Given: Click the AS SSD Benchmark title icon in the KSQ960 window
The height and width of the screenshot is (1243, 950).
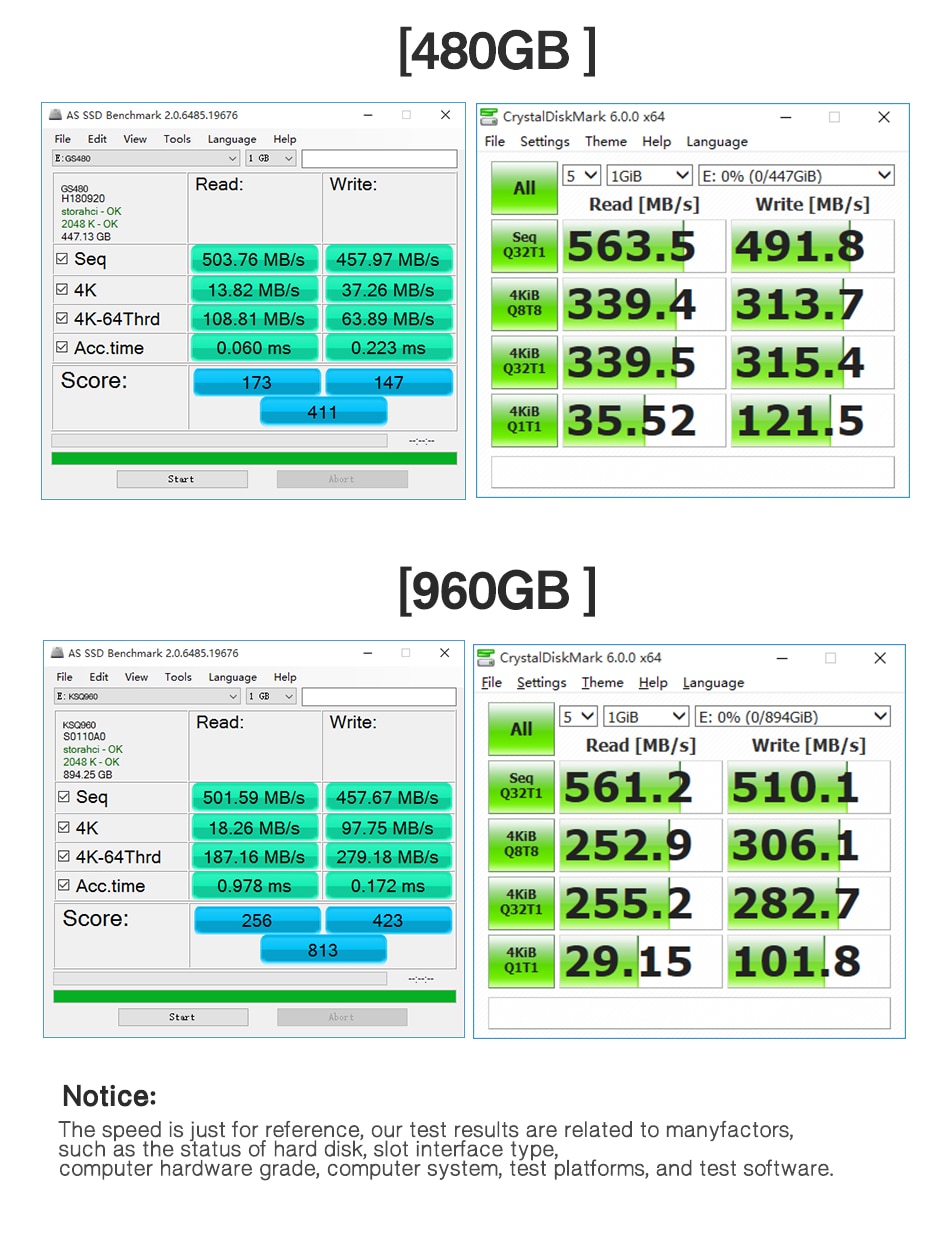Looking at the screenshot, I should [x=57, y=653].
